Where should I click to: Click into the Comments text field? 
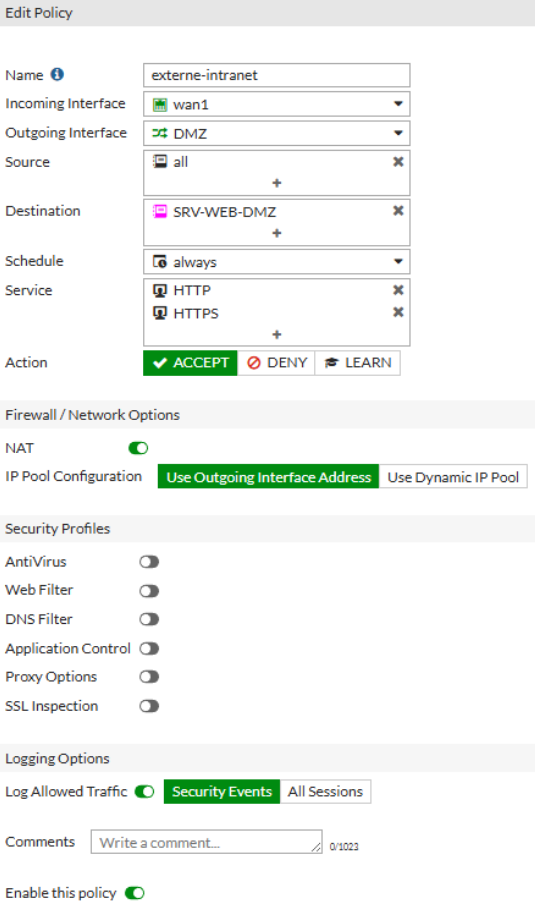[206, 842]
